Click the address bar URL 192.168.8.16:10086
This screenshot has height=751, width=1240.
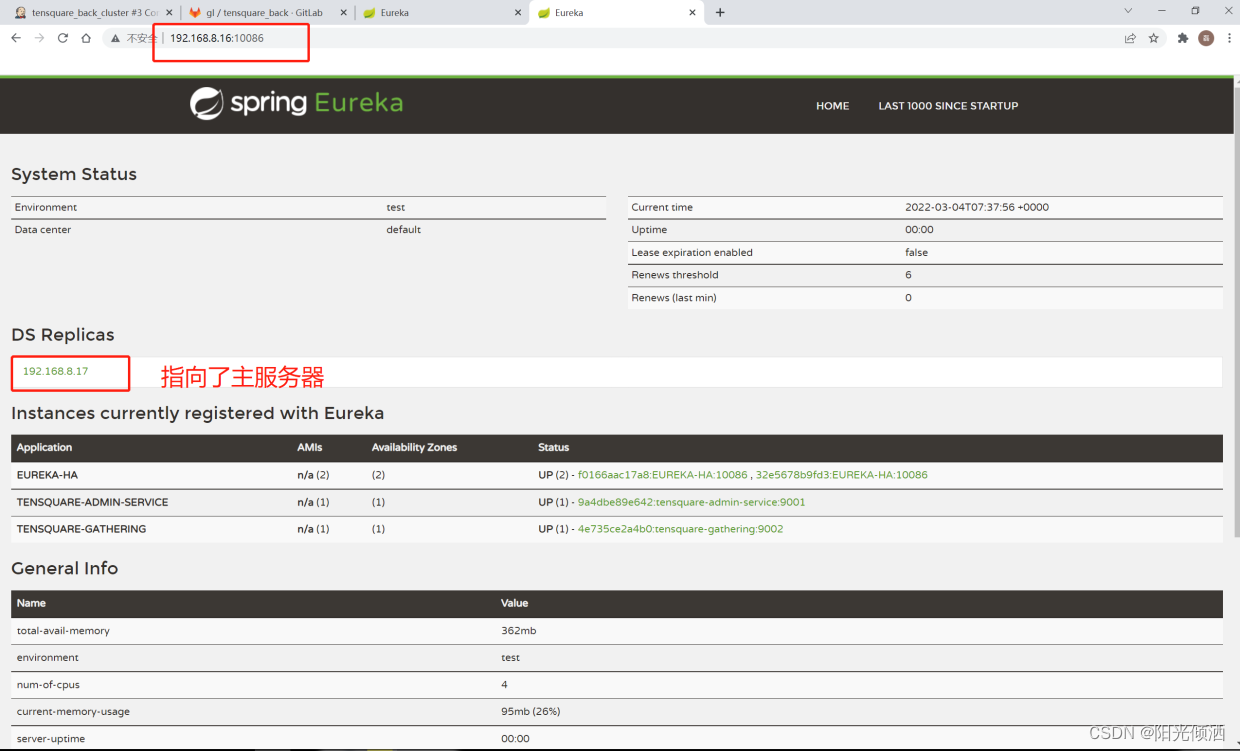(x=216, y=38)
